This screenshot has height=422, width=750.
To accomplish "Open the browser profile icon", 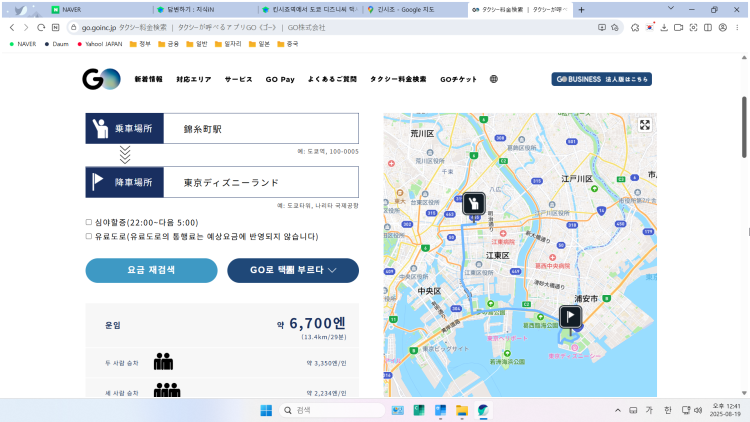I will coord(723,27).
